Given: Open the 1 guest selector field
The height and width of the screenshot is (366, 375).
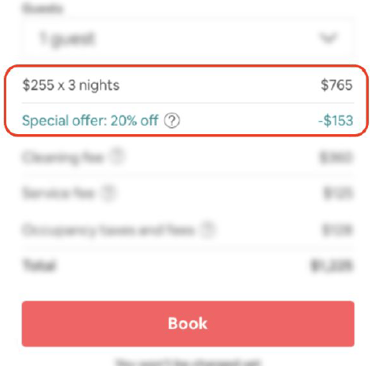Looking at the screenshot, I should click(188, 39).
